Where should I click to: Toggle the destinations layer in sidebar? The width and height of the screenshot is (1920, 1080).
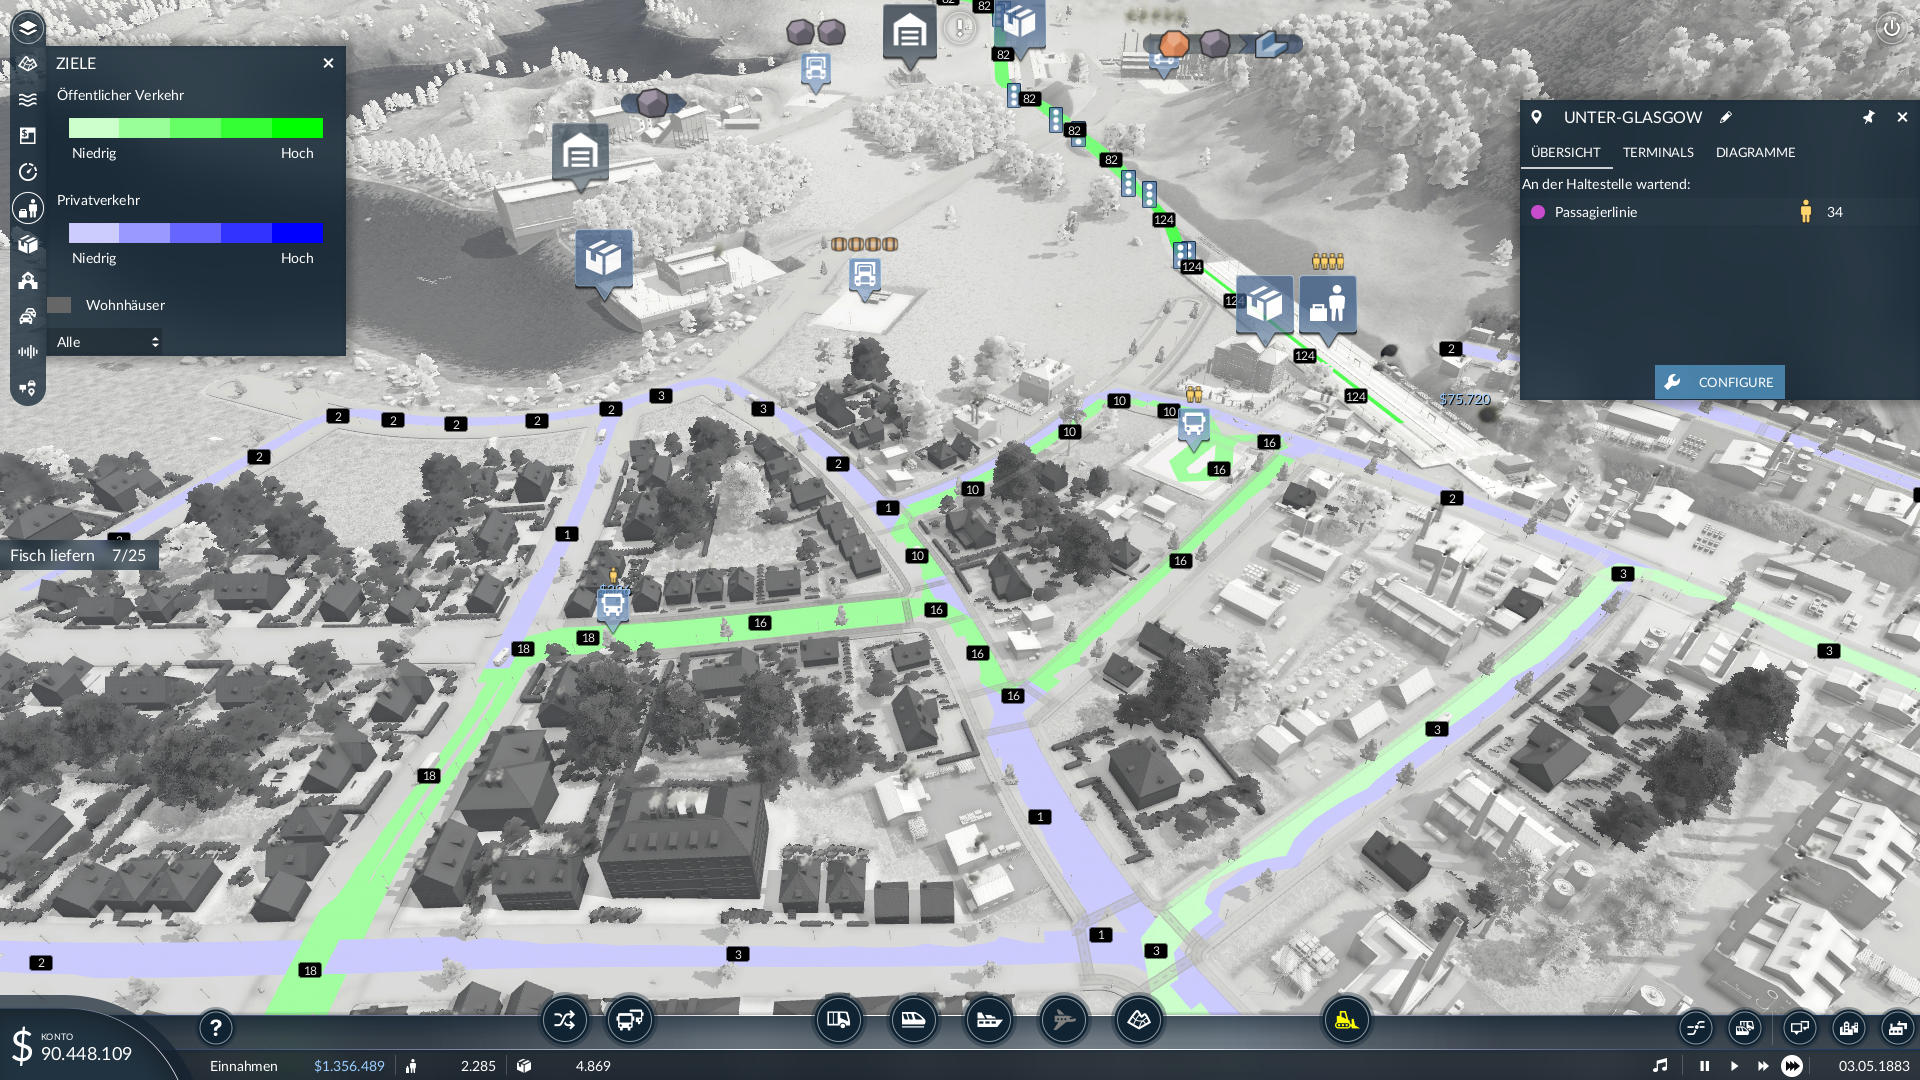tap(28, 208)
